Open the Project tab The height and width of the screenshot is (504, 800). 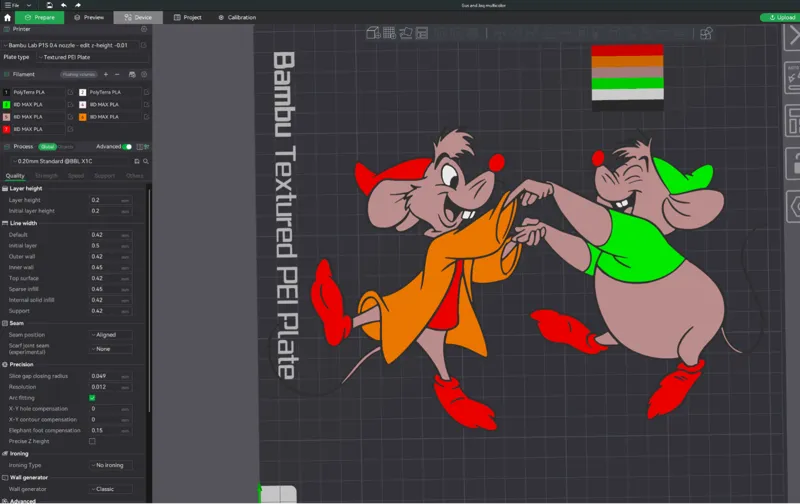coord(187,17)
